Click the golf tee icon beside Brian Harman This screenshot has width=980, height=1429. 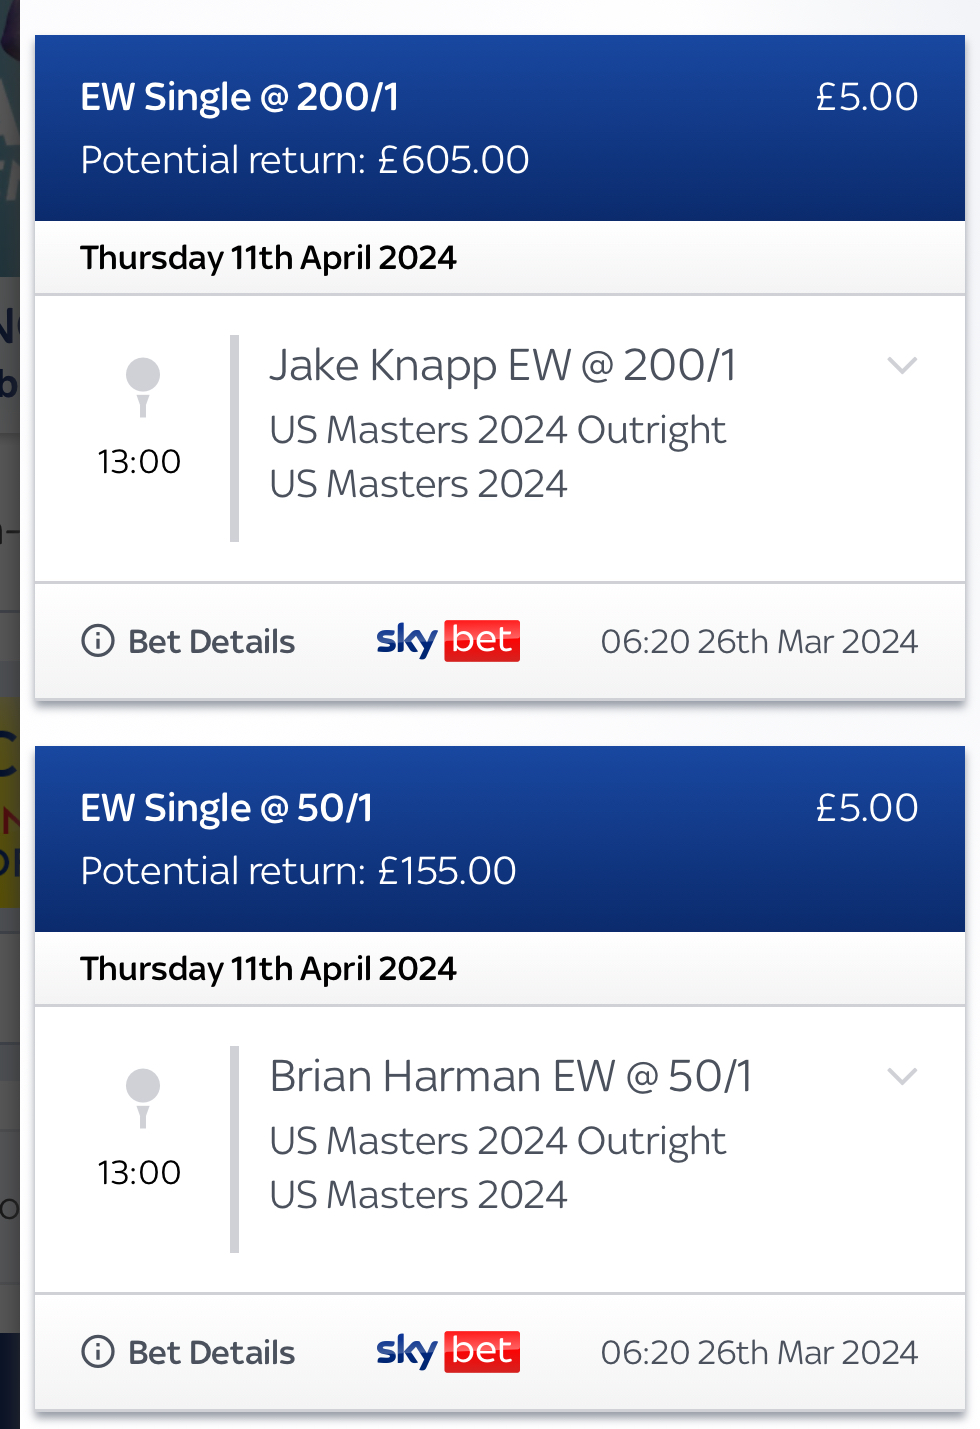[x=142, y=1097]
